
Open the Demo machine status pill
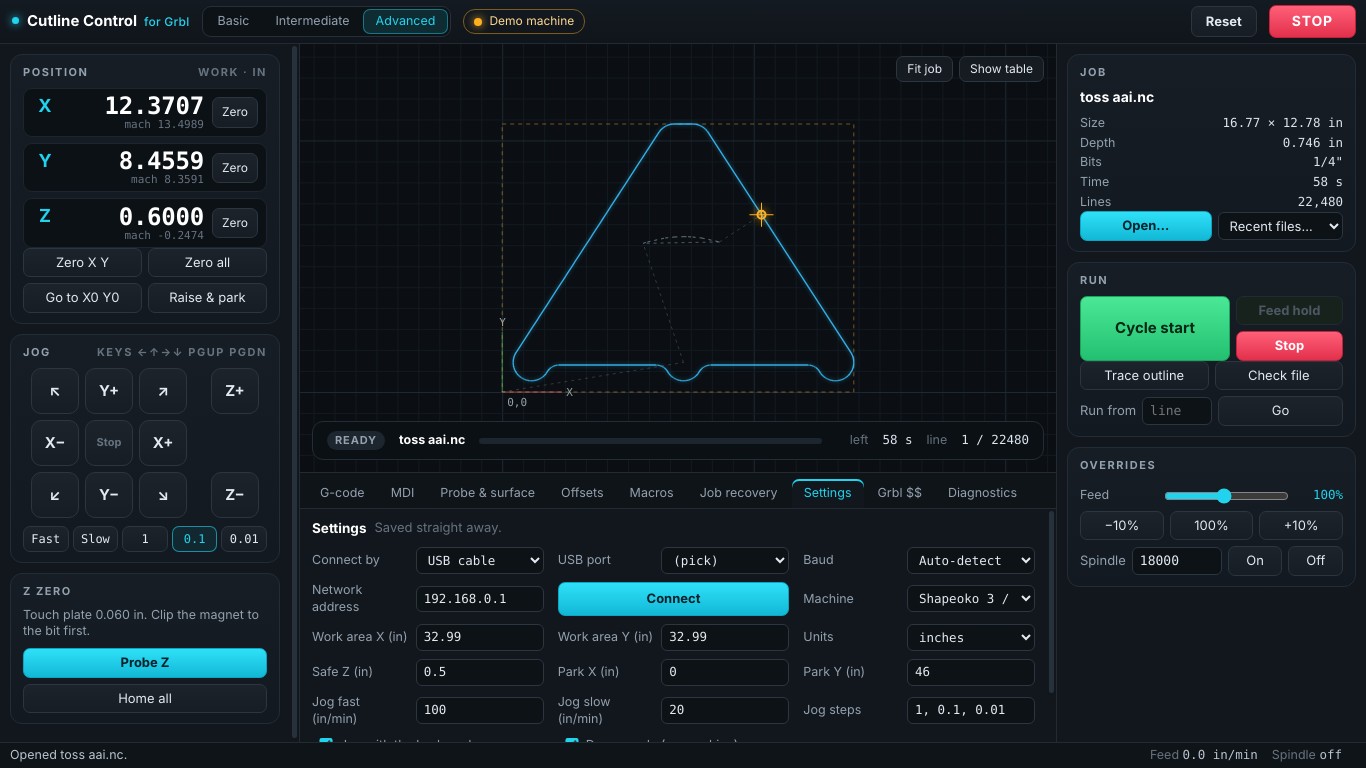click(524, 21)
